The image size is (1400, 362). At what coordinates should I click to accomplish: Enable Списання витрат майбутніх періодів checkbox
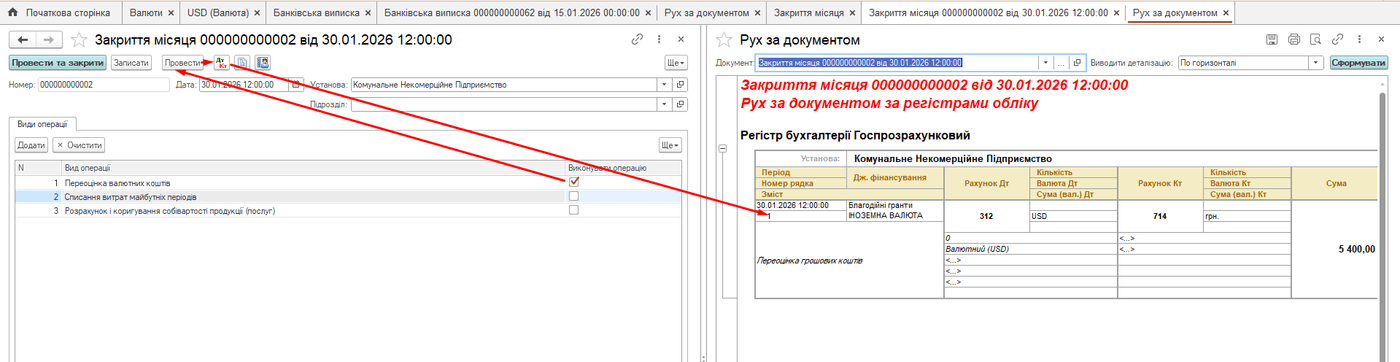click(x=573, y=197)
